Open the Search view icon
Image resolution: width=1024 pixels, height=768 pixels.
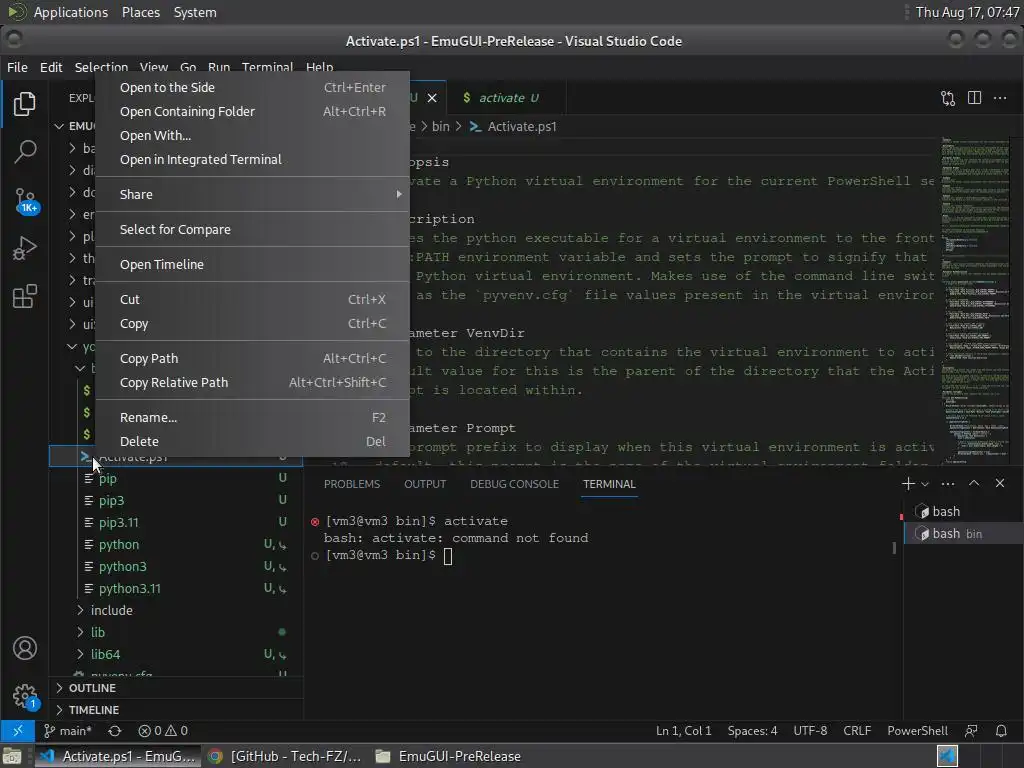click(25, 152)
